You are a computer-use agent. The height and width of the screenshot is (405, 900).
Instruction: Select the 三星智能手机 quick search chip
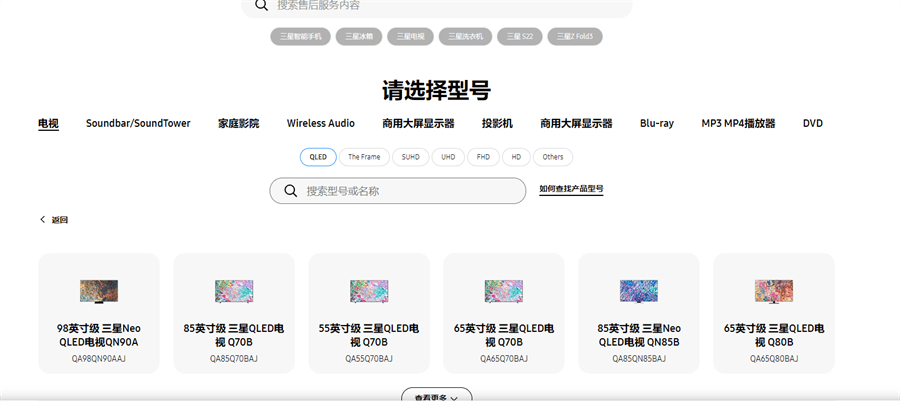point(300,37)
